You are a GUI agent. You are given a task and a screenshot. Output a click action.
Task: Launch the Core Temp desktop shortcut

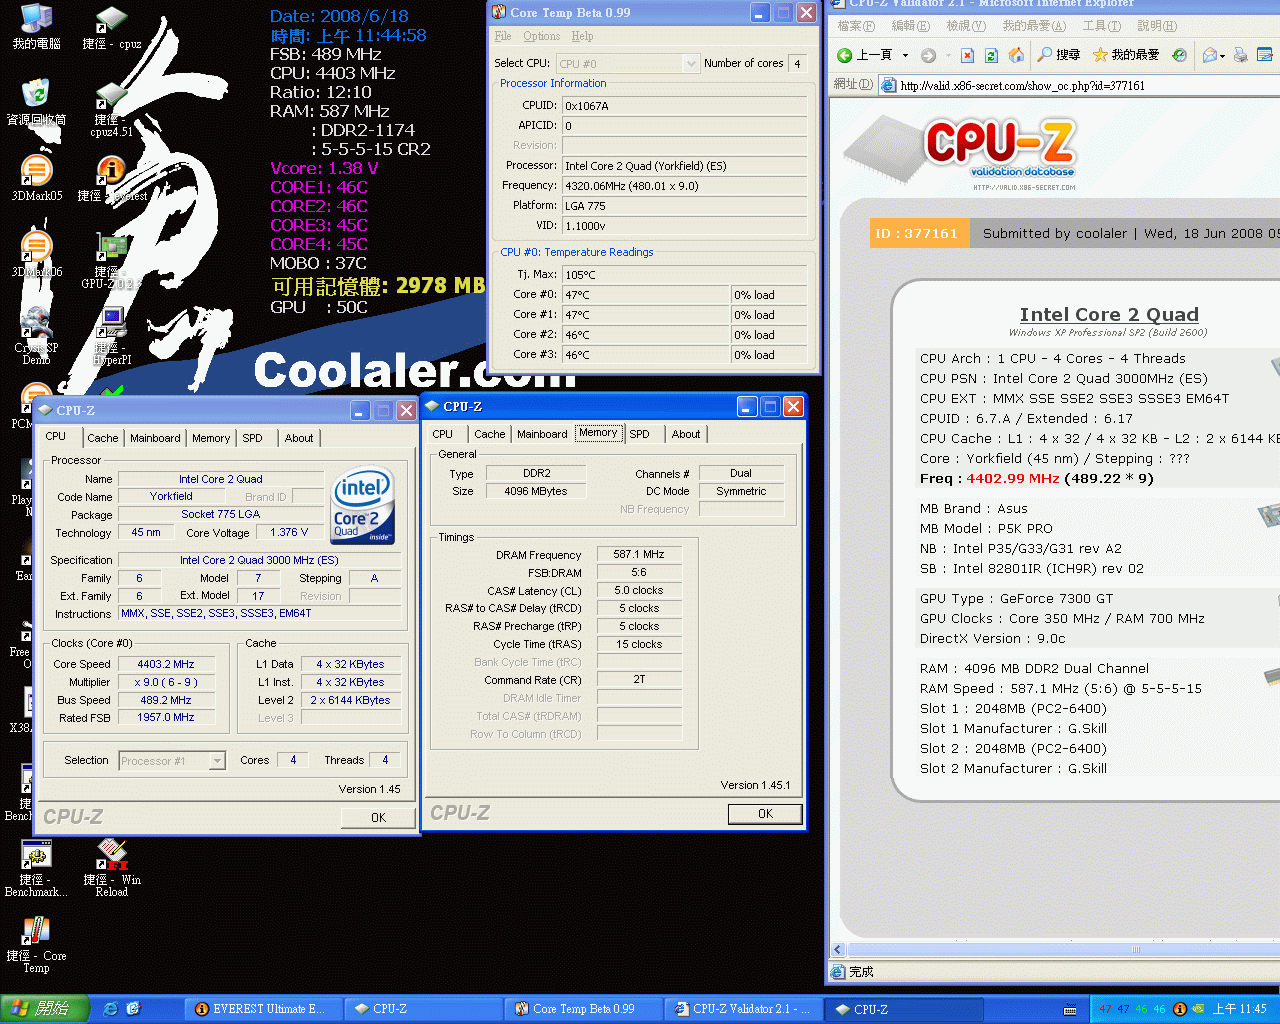[36, 944]
